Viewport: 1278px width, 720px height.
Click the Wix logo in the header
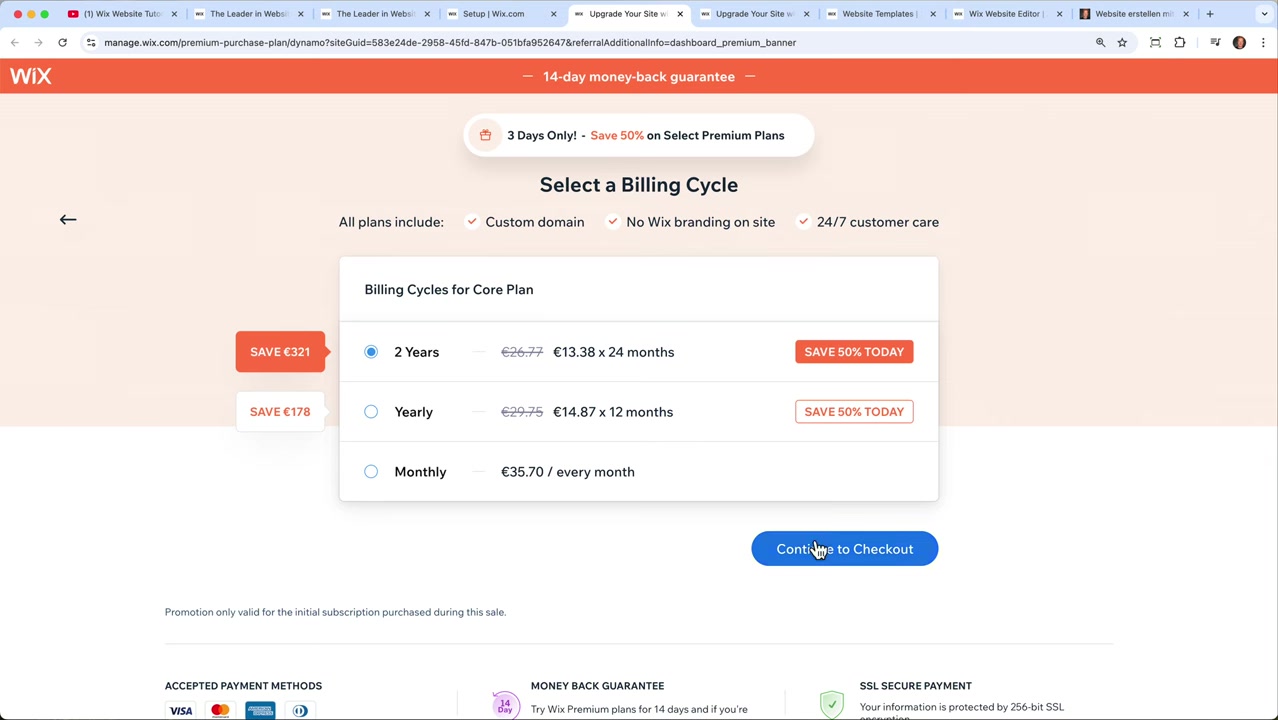[30, 76]
